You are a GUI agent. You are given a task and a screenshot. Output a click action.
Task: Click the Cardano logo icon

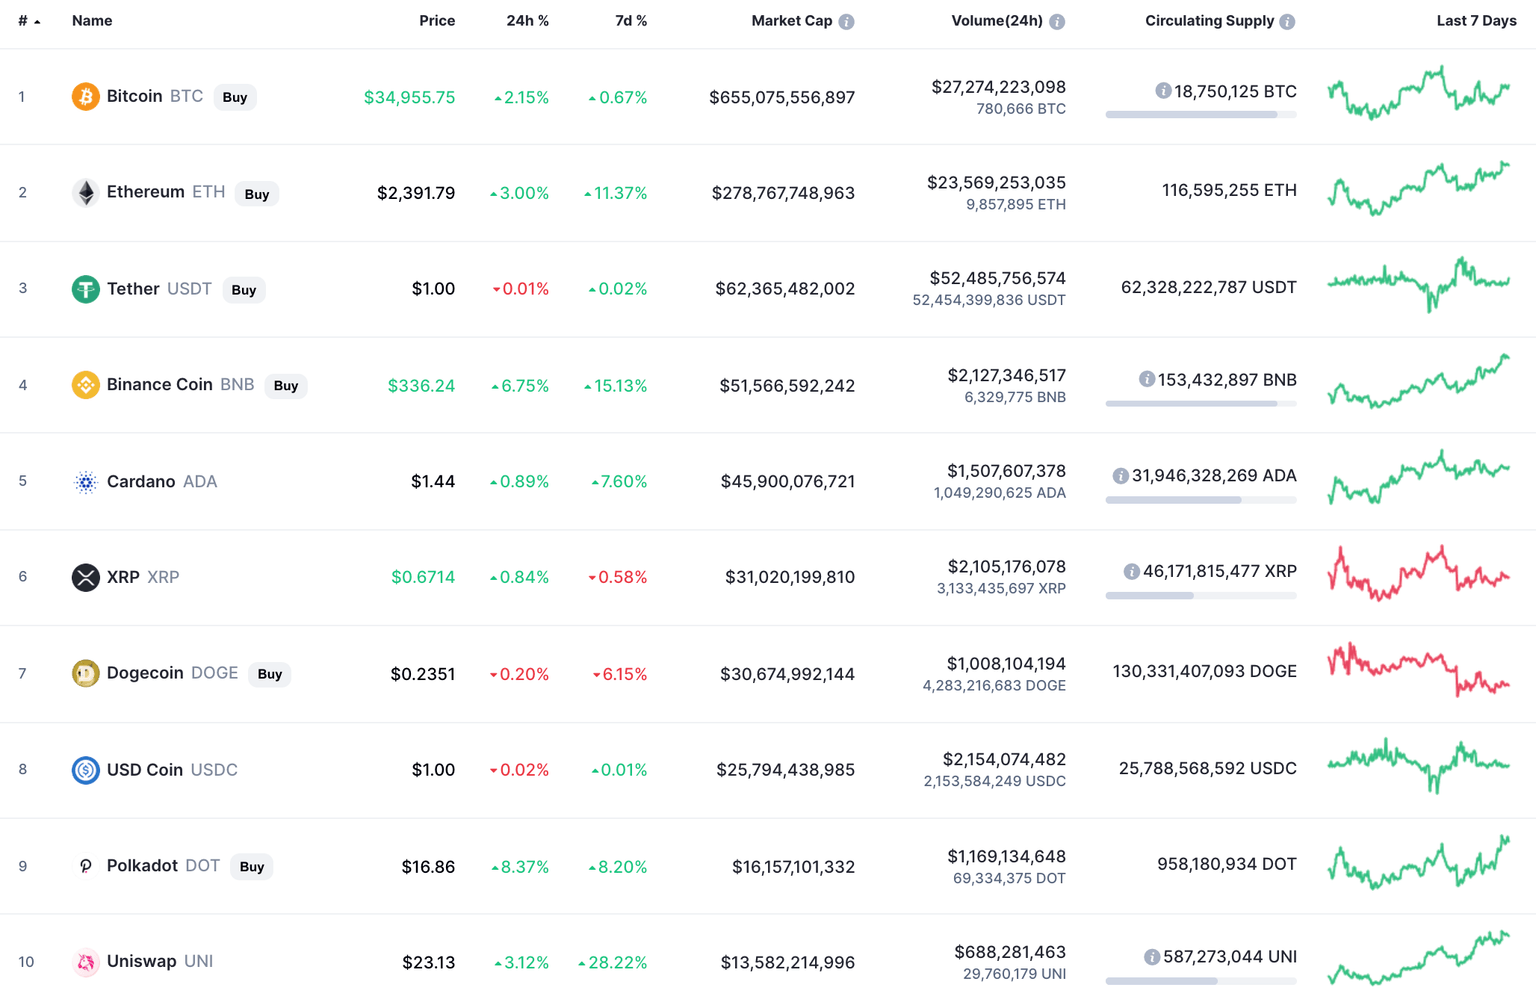(x=86, y=482)
